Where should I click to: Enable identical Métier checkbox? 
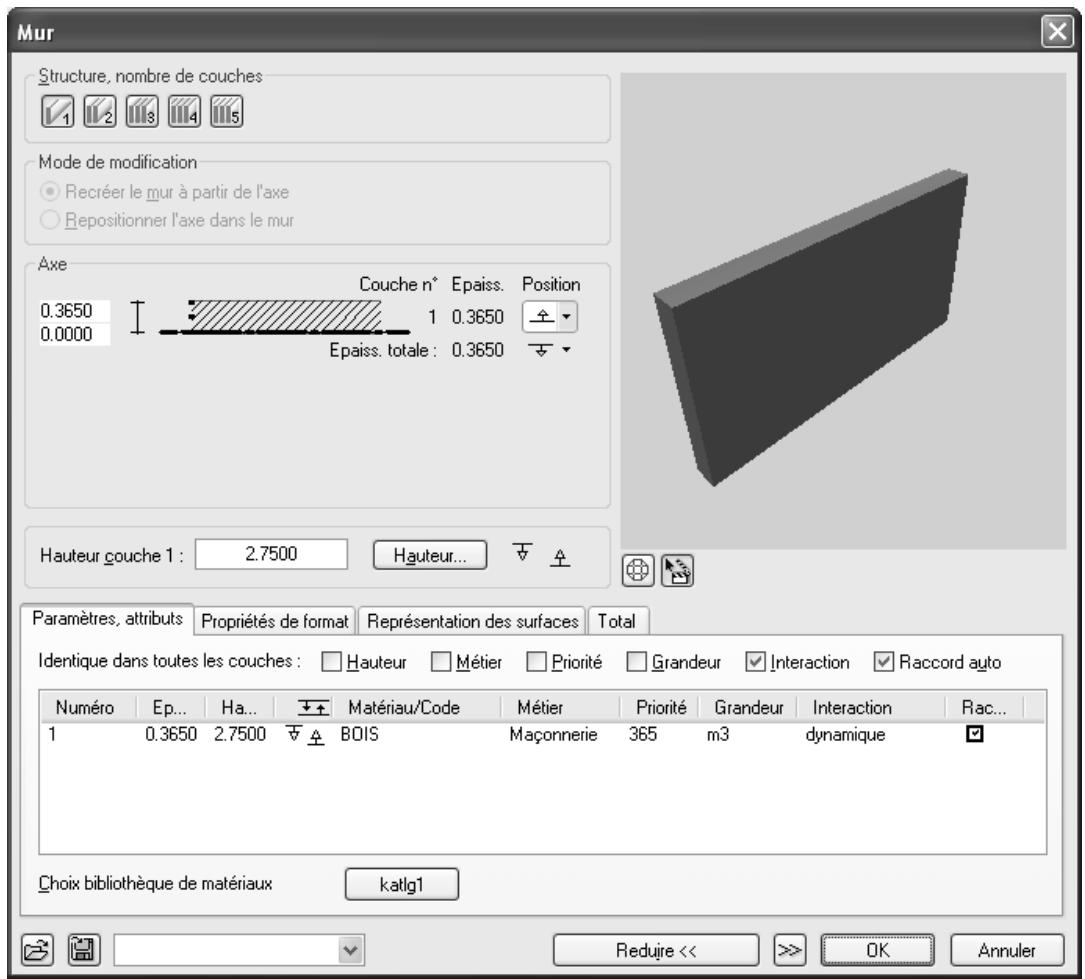pos(441,662)
